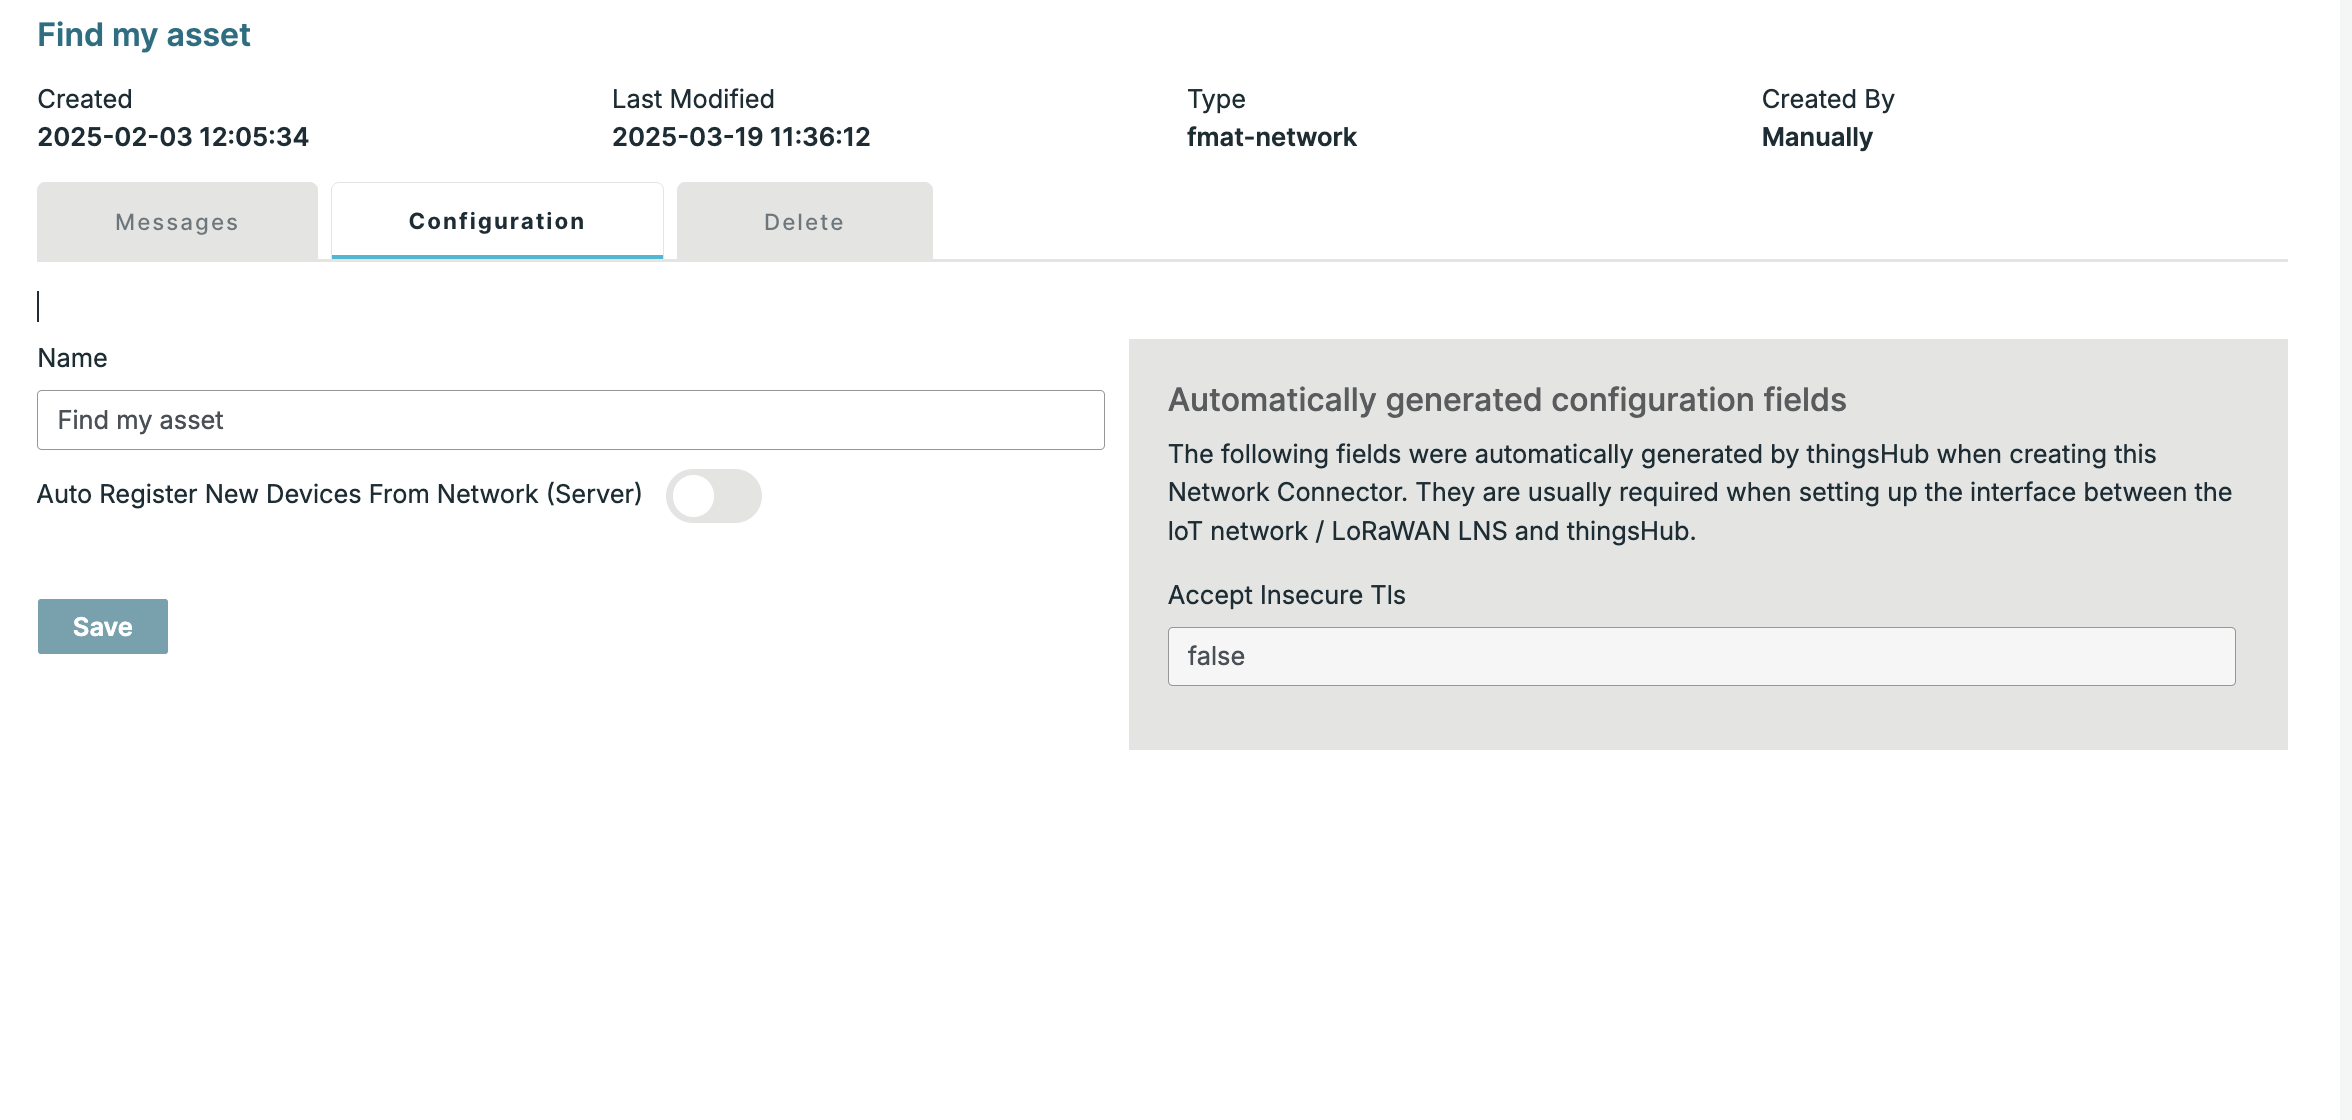The width and height of the screenshot is (2352, 1120).
Task: Click the 'Name' field label
Action: (72, 358)
